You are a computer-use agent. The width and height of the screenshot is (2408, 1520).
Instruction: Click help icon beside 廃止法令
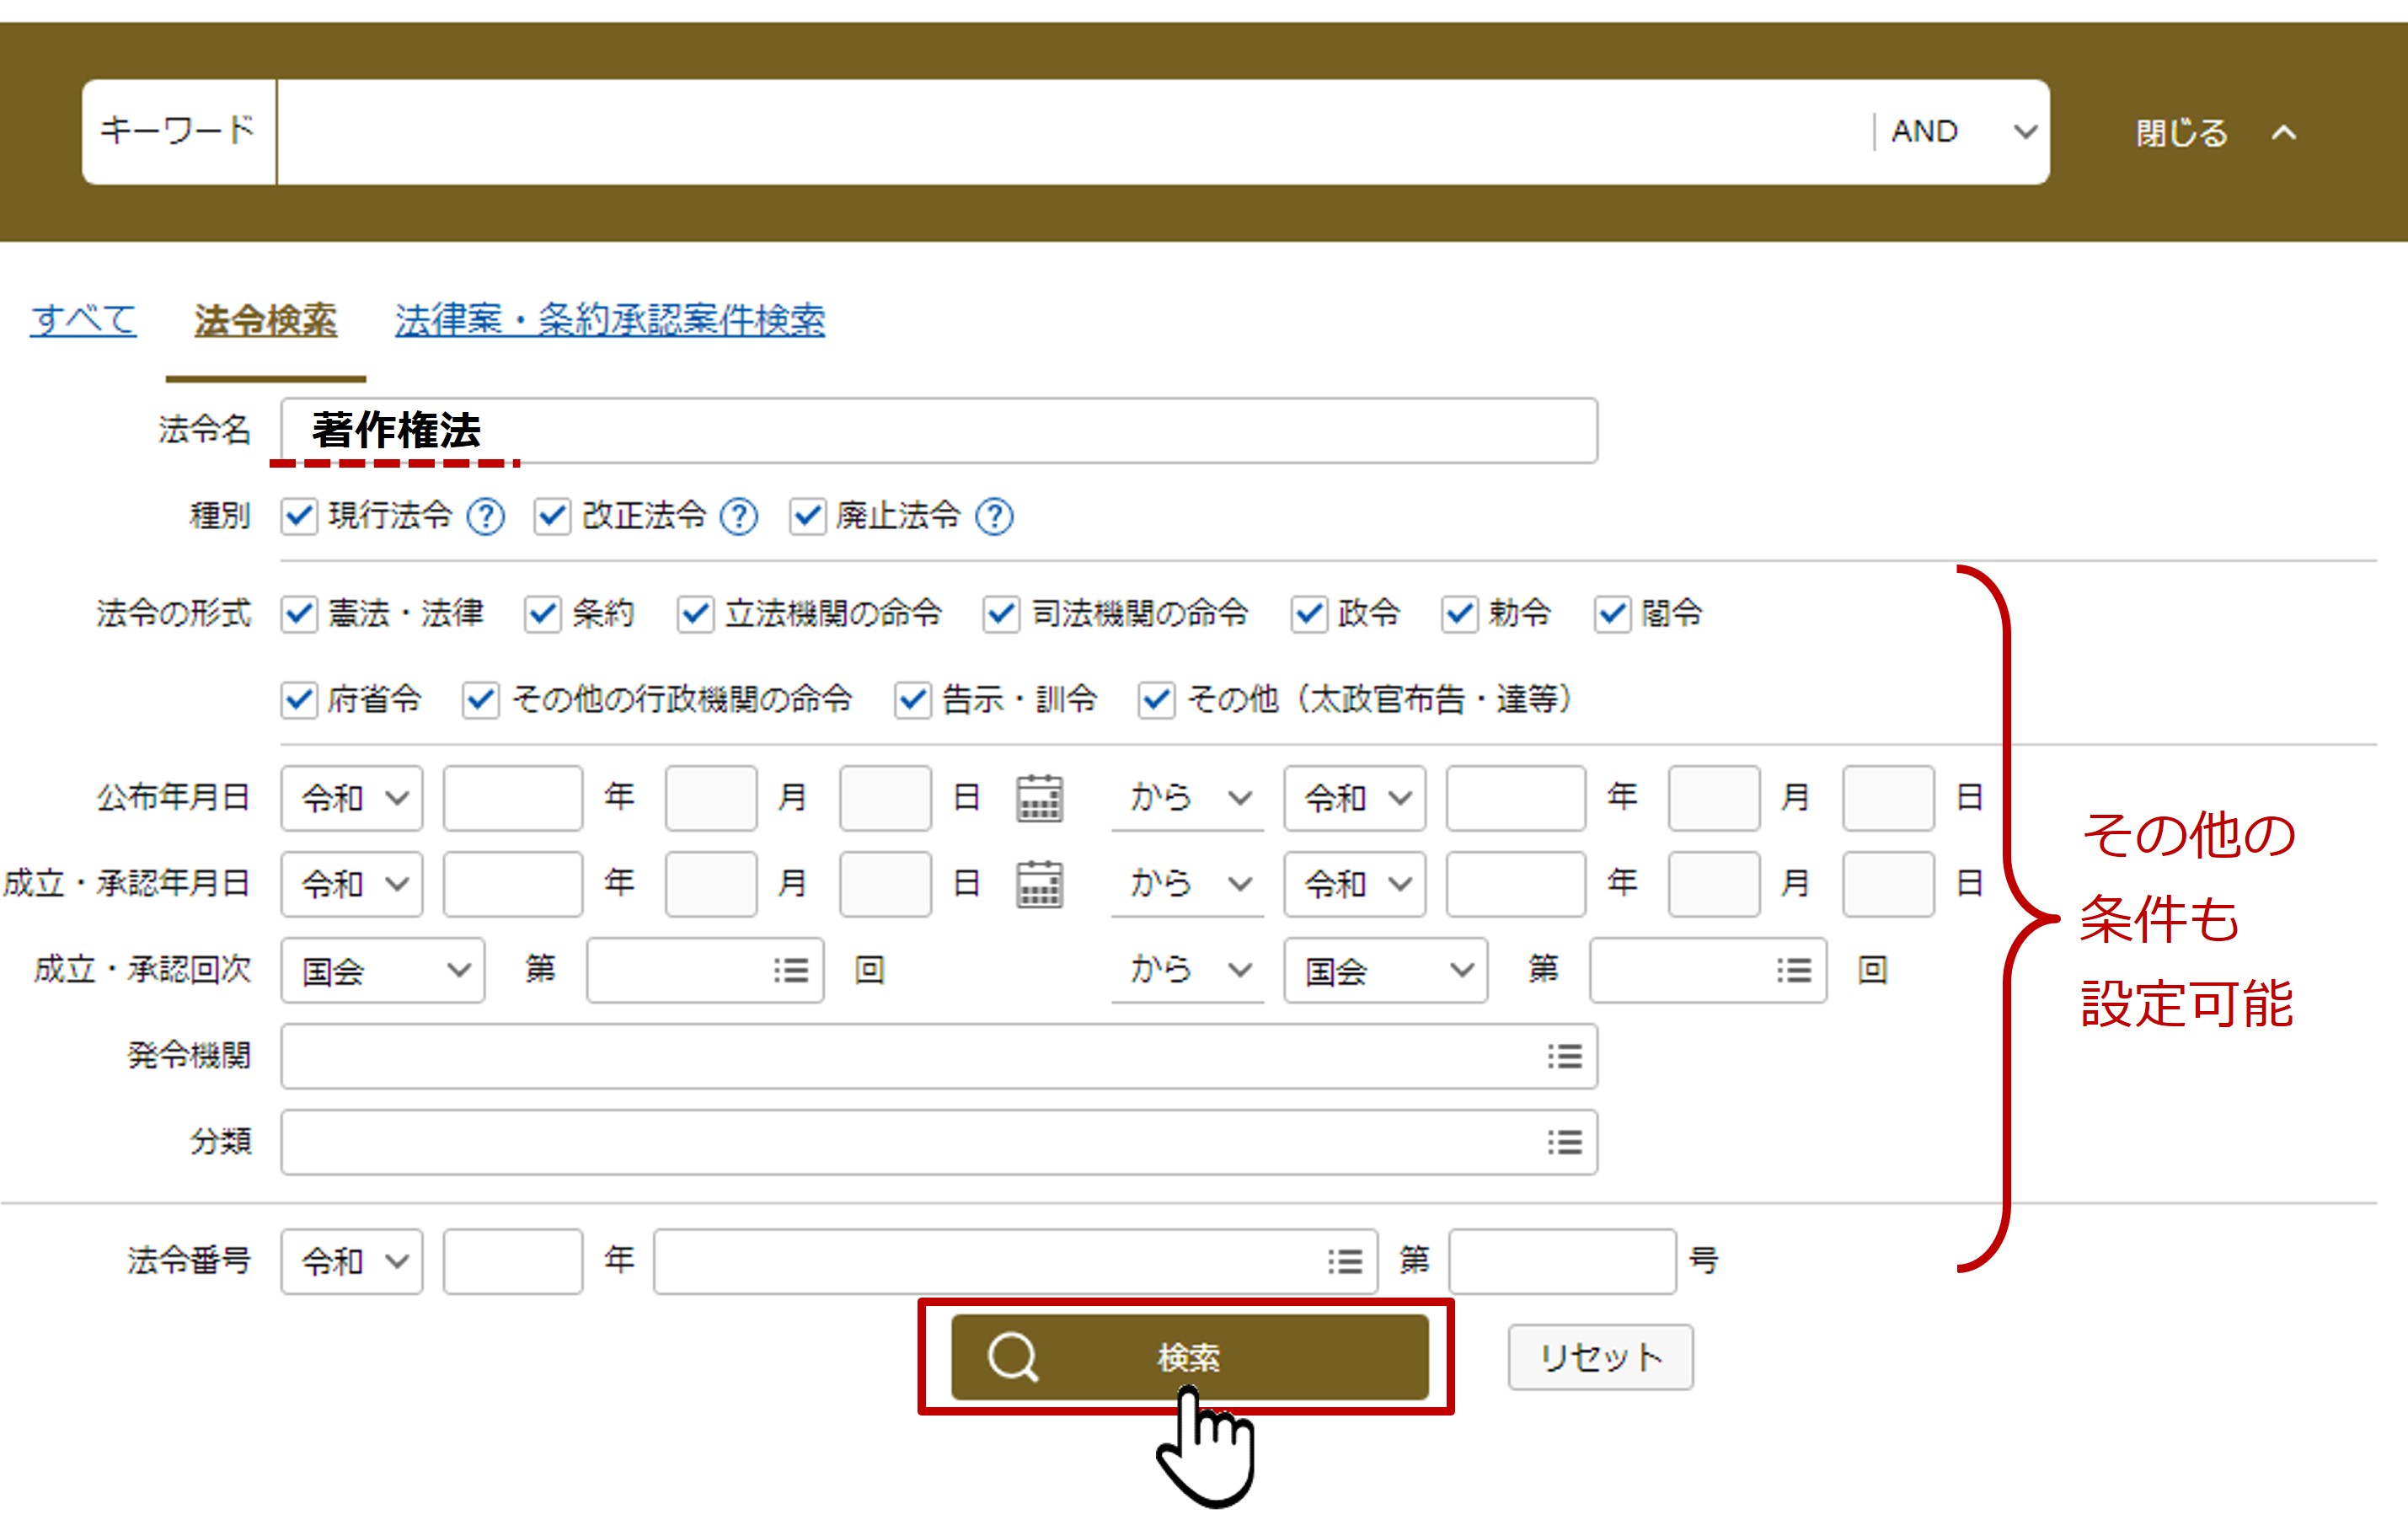tap(994, 517)
